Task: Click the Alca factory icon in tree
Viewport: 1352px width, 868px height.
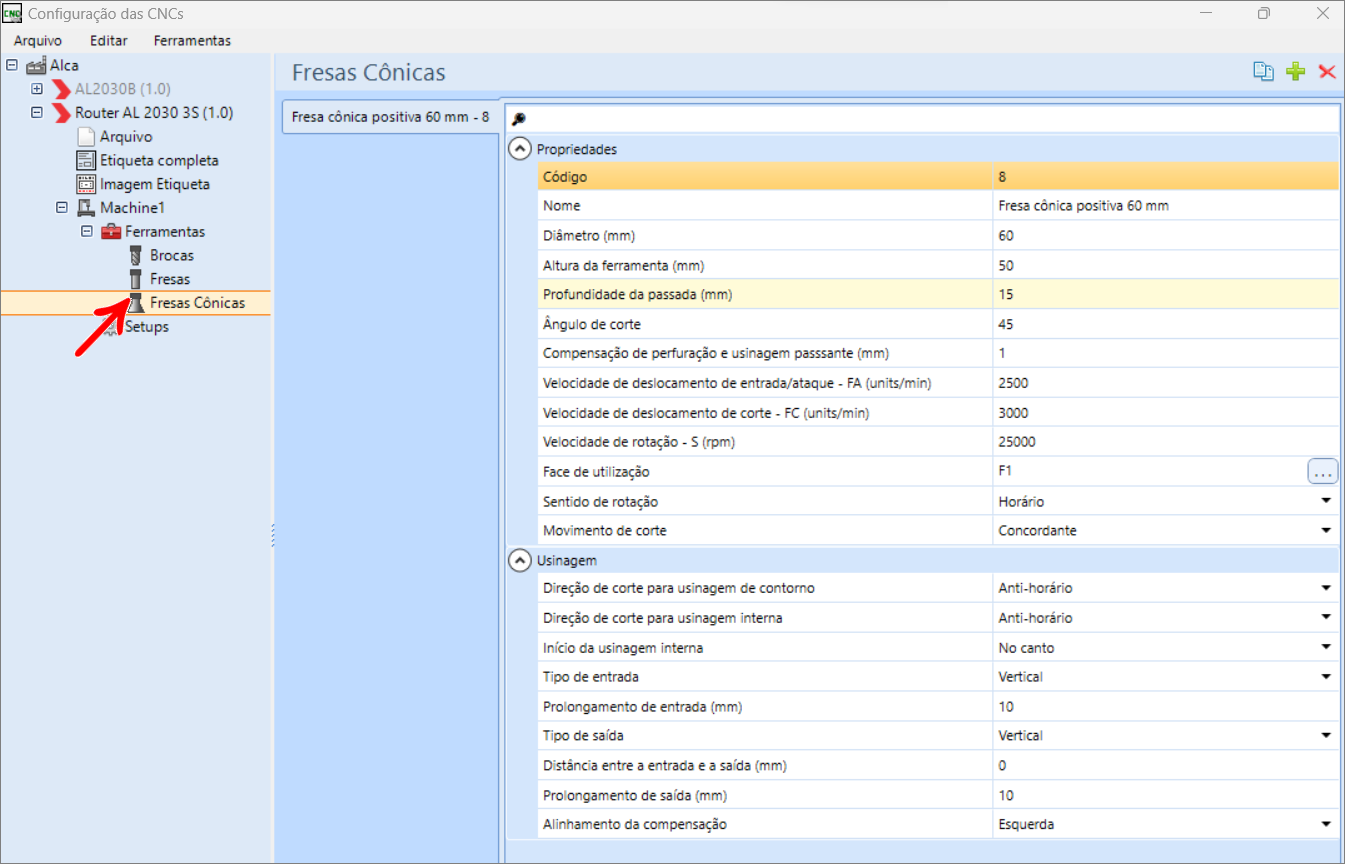Action: point(36,66)
